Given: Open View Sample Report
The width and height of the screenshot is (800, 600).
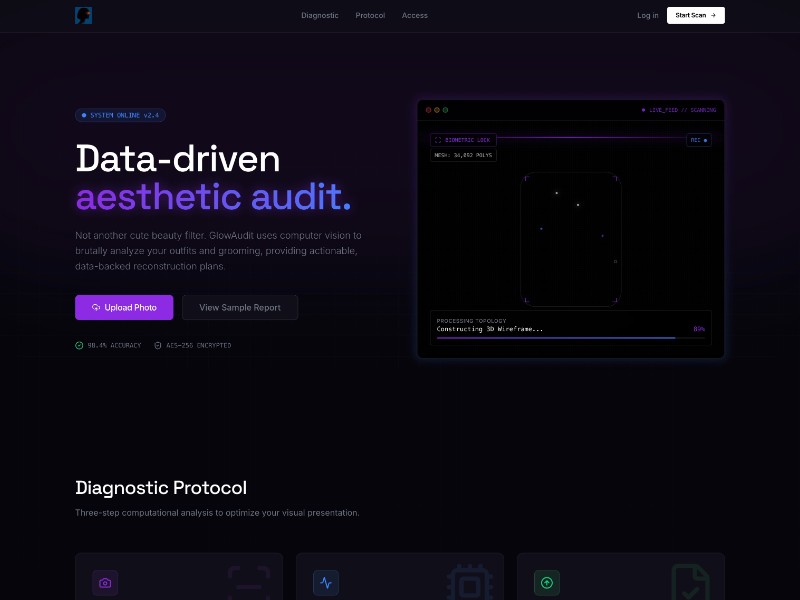Looking at the screenshot, I should coord(240,307).
